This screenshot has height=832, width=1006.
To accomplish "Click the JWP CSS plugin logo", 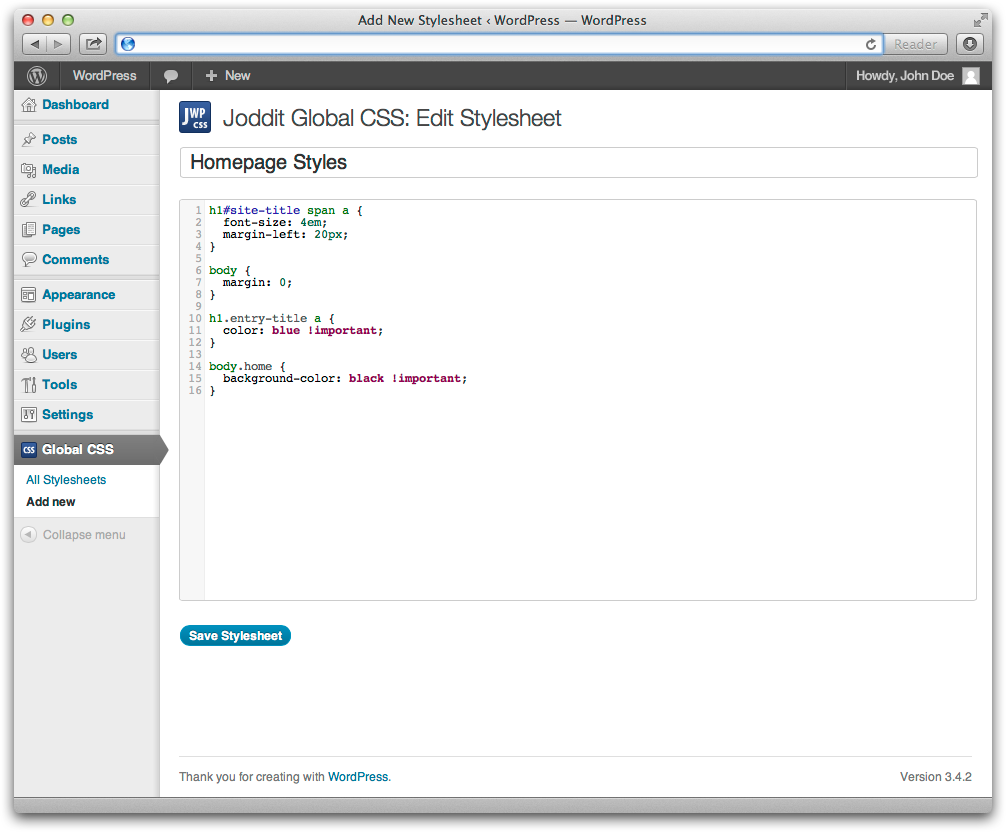I will pyautogui.click(x=195, y=117).
